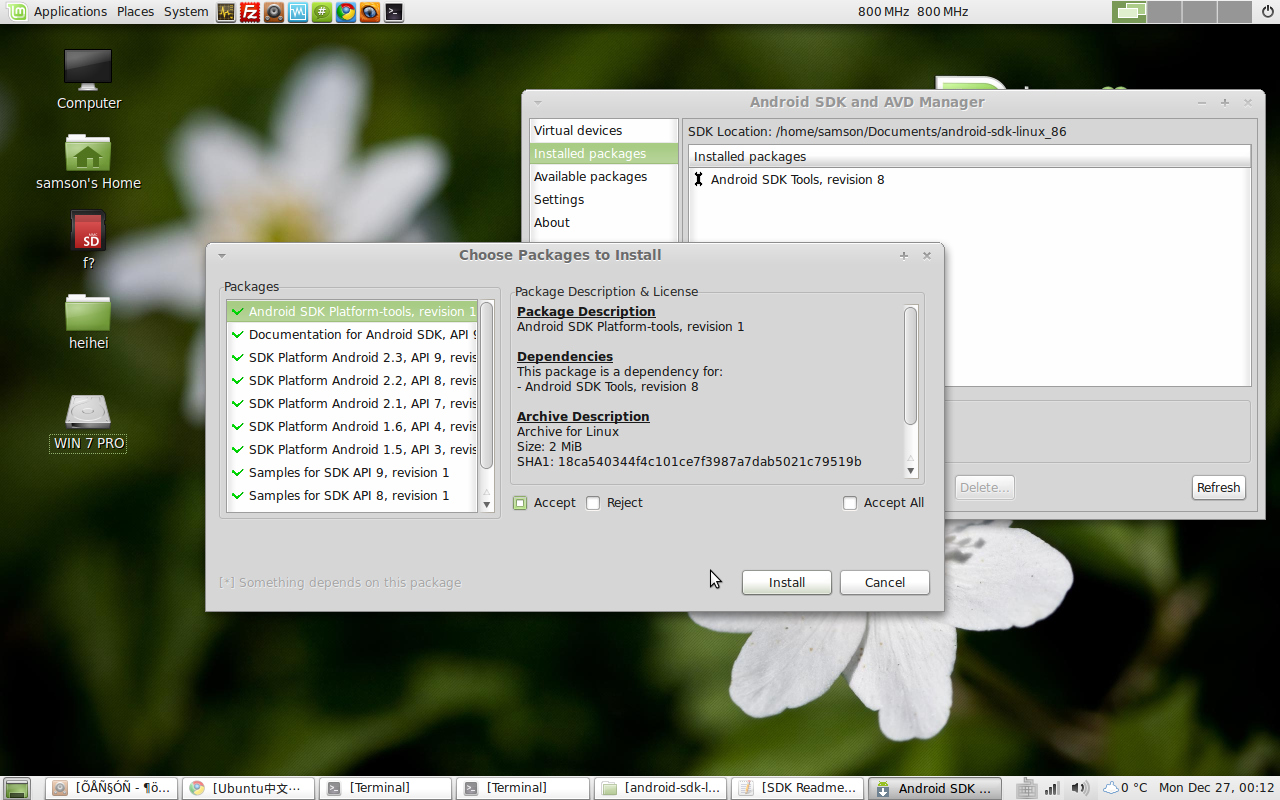Open the blue waveform app launcher icon
This screenshot has height=800, width=1280.
click(x=298, y=12)
